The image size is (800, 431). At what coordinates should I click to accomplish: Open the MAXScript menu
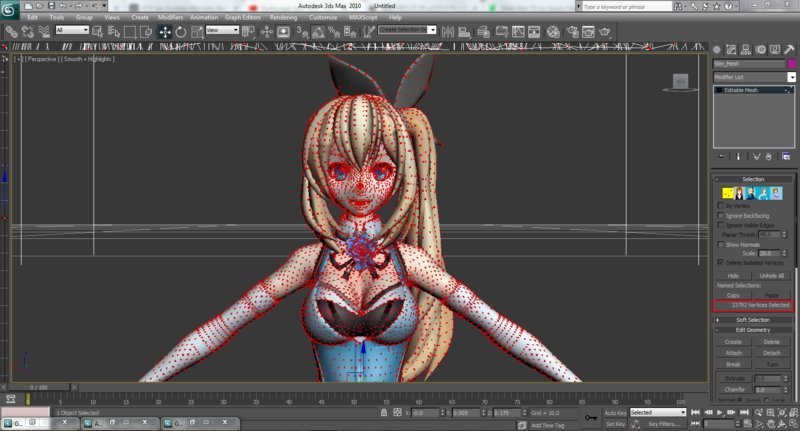tap(363, 17)
